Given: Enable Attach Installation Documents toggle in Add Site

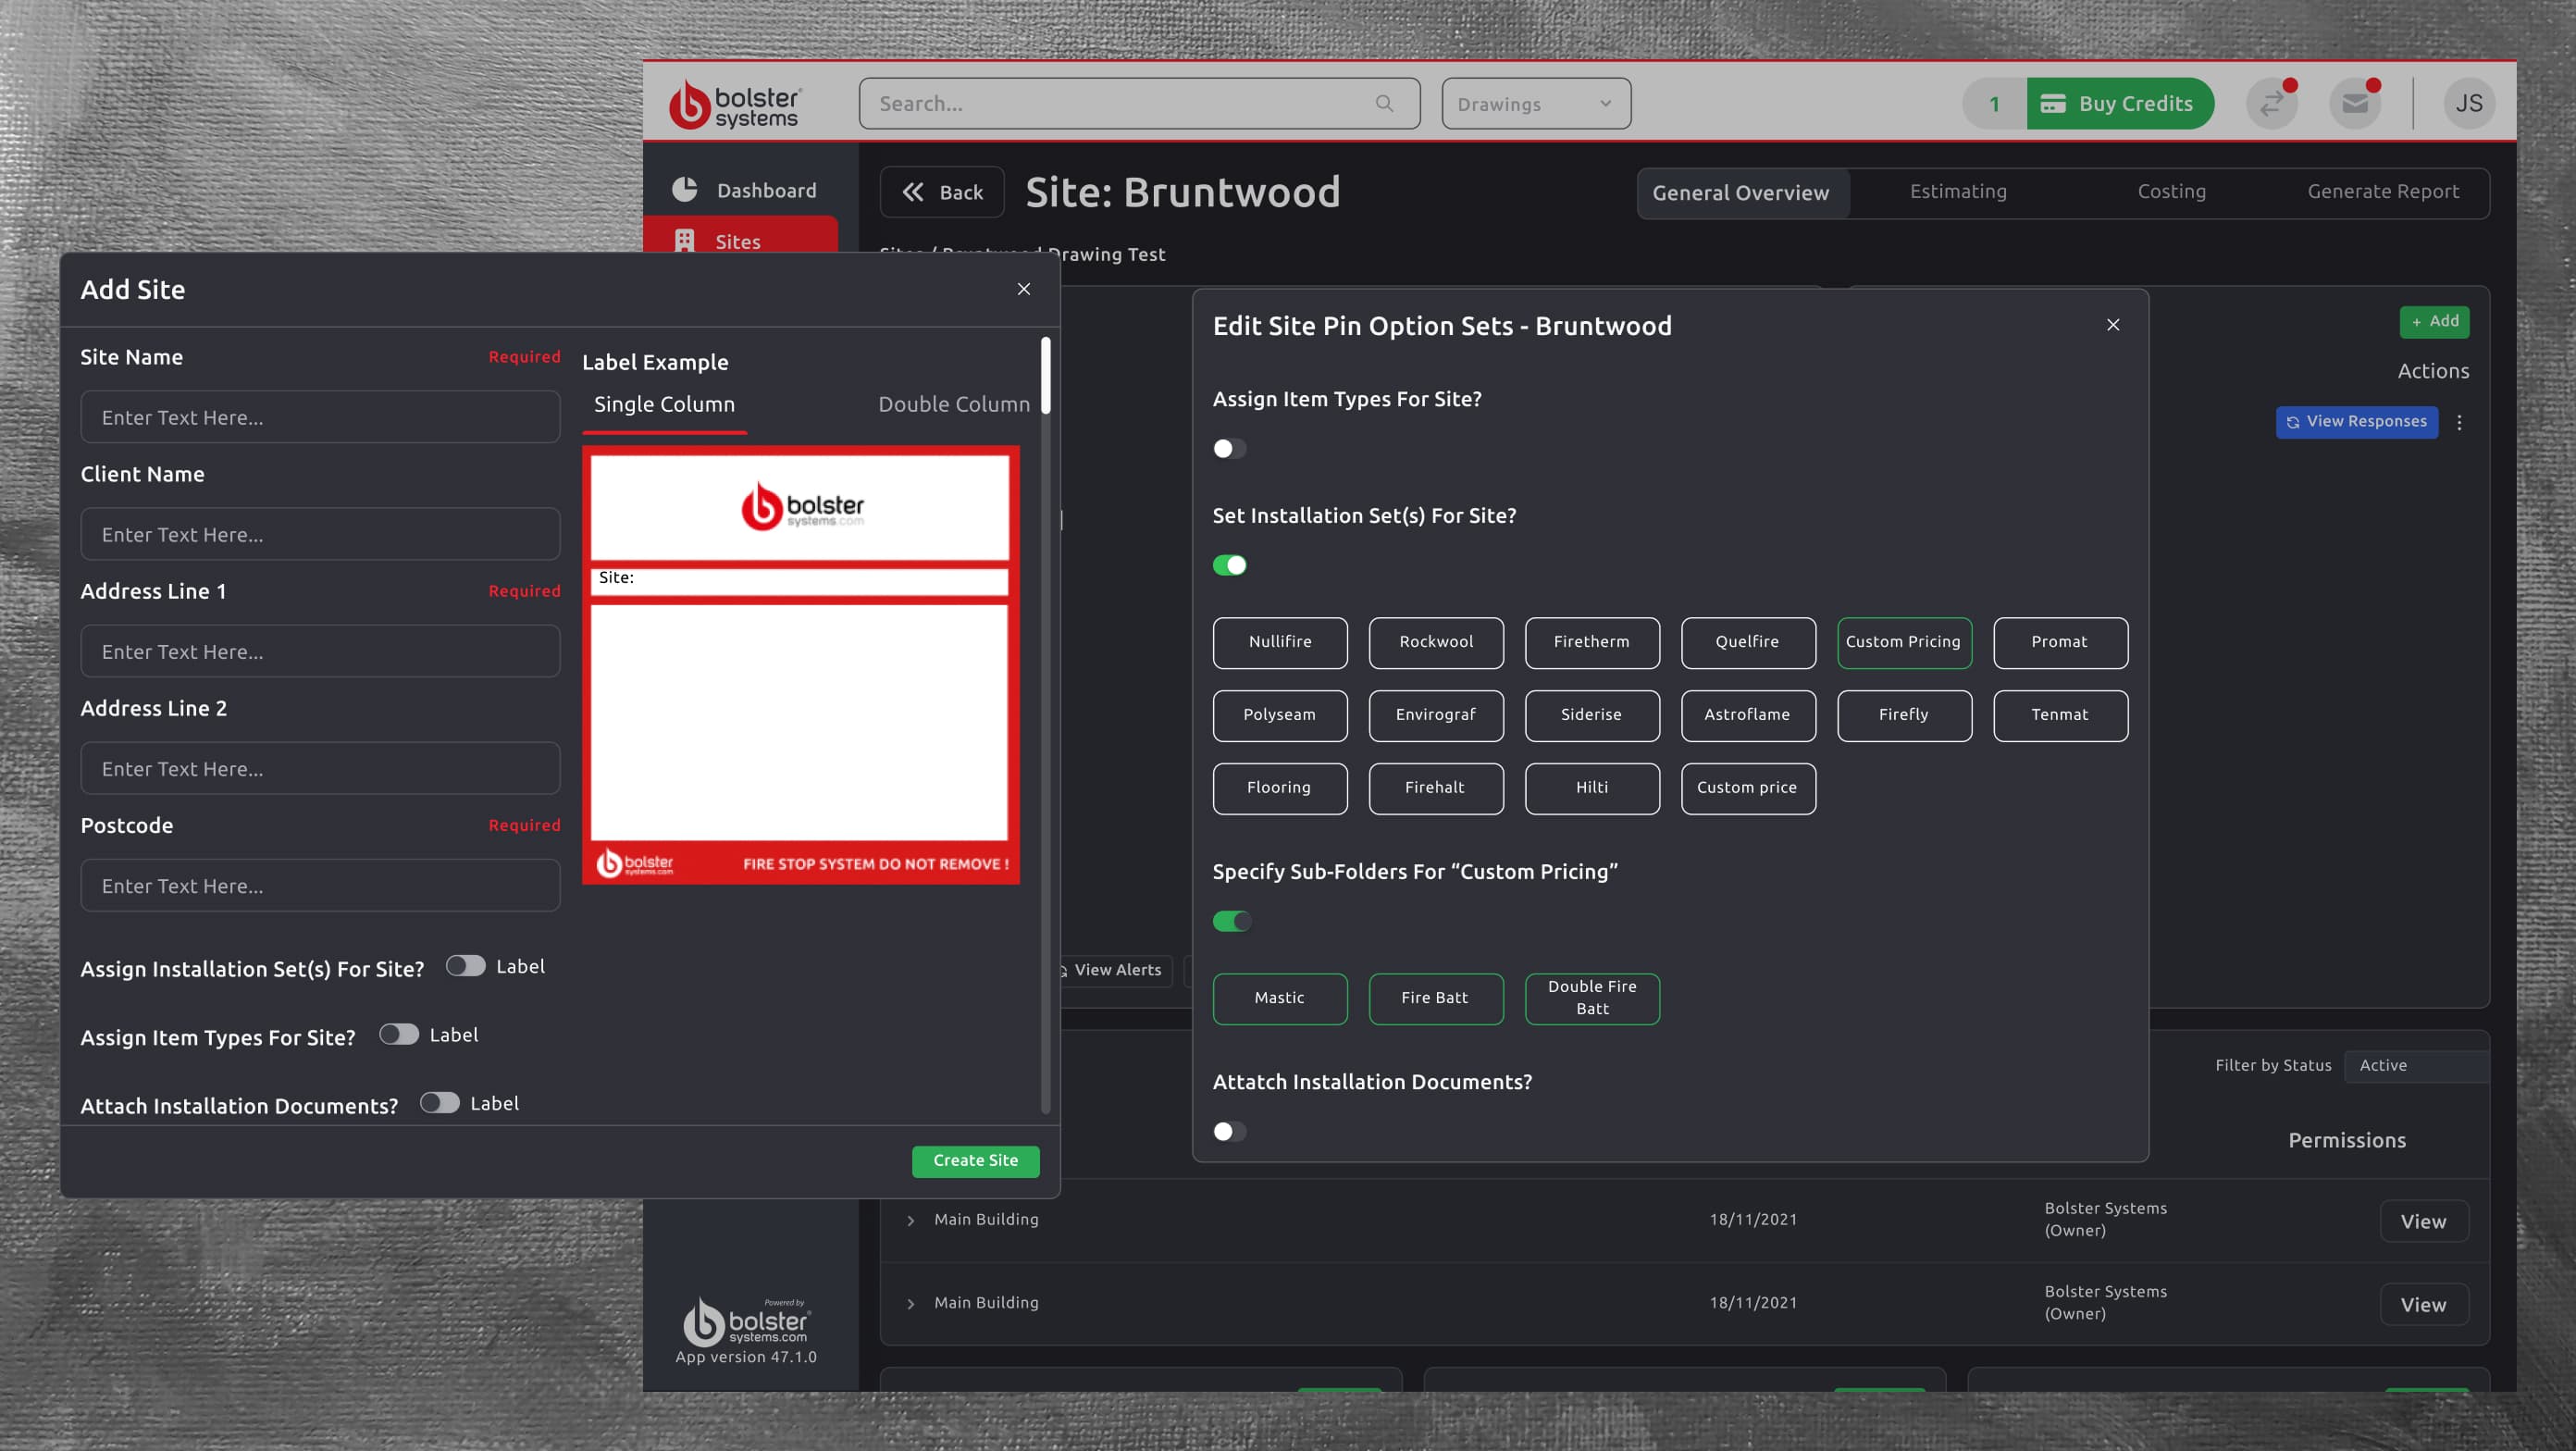Looking at the screenshot, I should click(x=439, y=1102).
